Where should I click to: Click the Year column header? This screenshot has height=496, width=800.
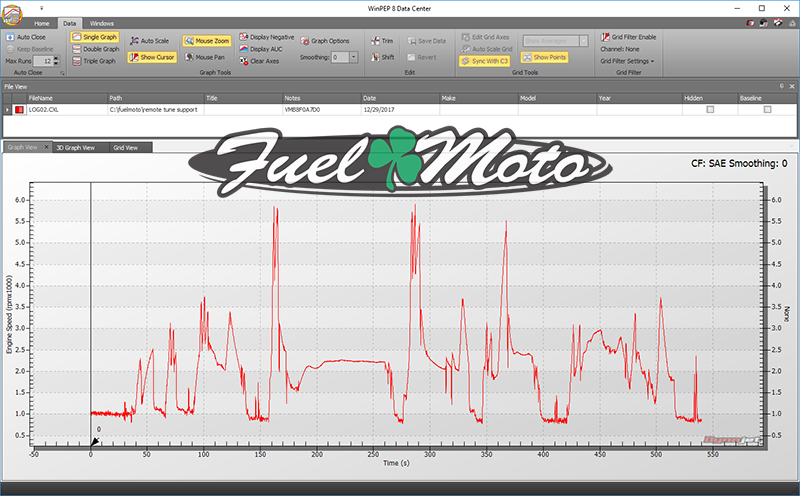640,98
